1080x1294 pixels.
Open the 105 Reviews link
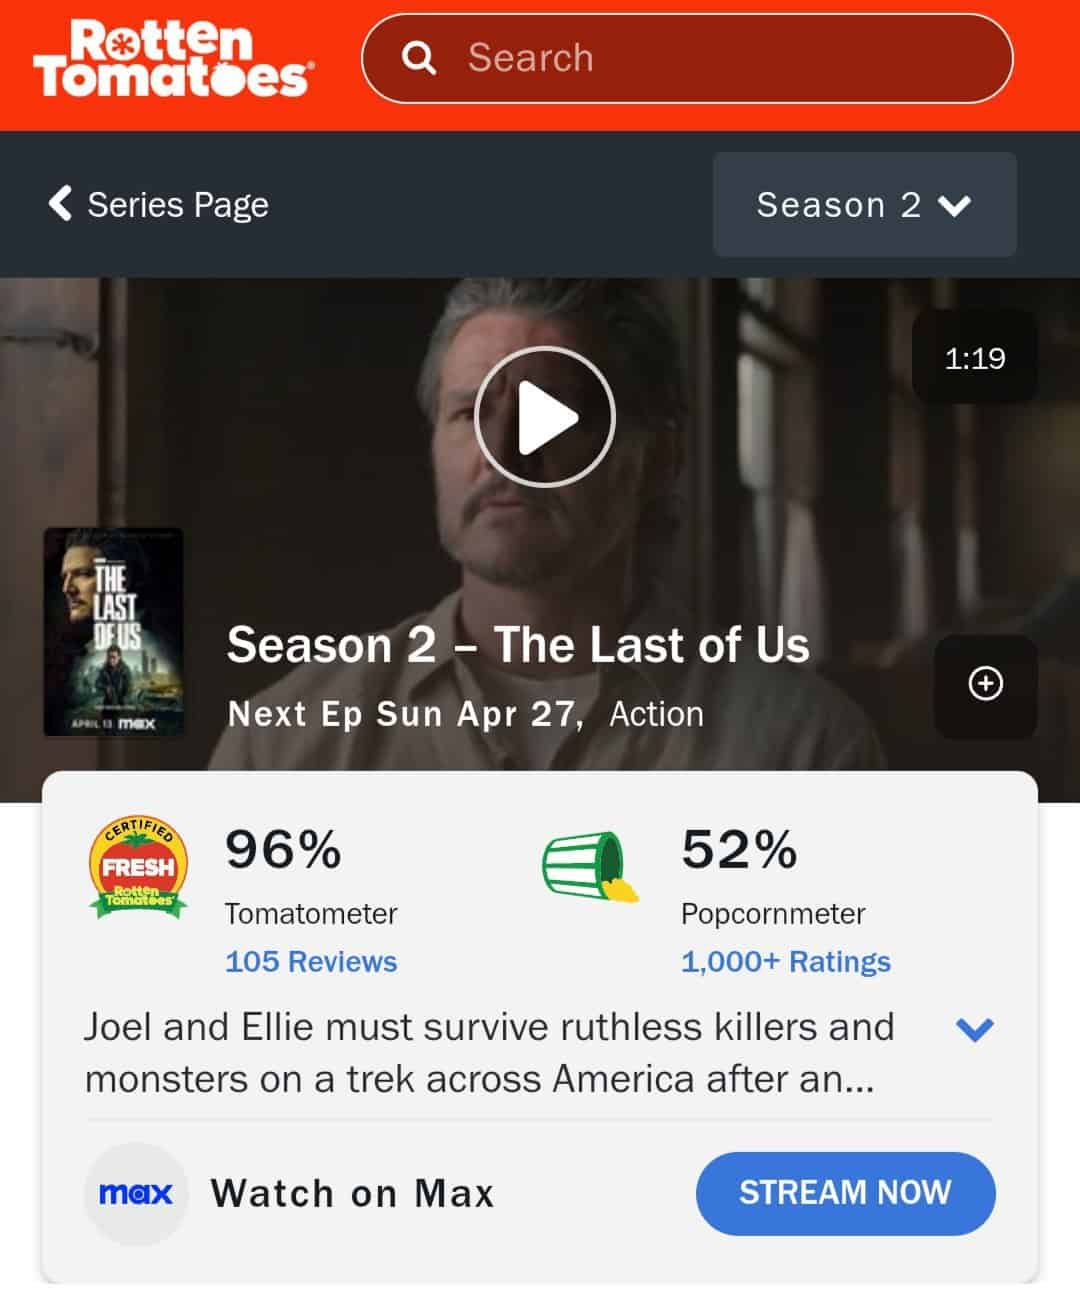click(x=311, y=961)
